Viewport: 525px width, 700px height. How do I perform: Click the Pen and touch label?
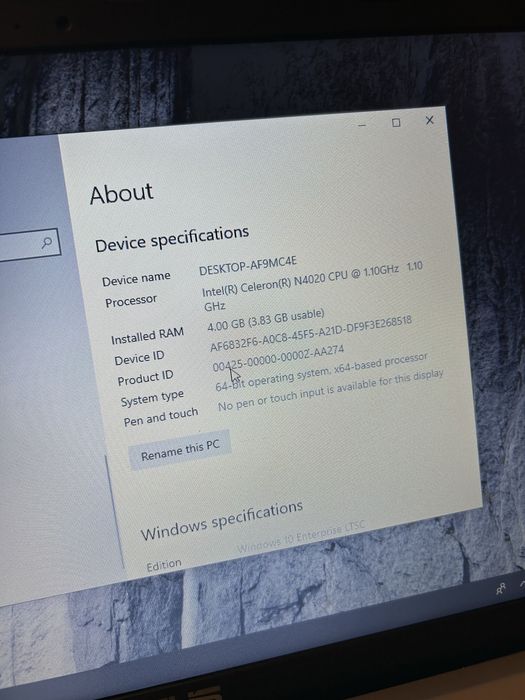point(161,417)
